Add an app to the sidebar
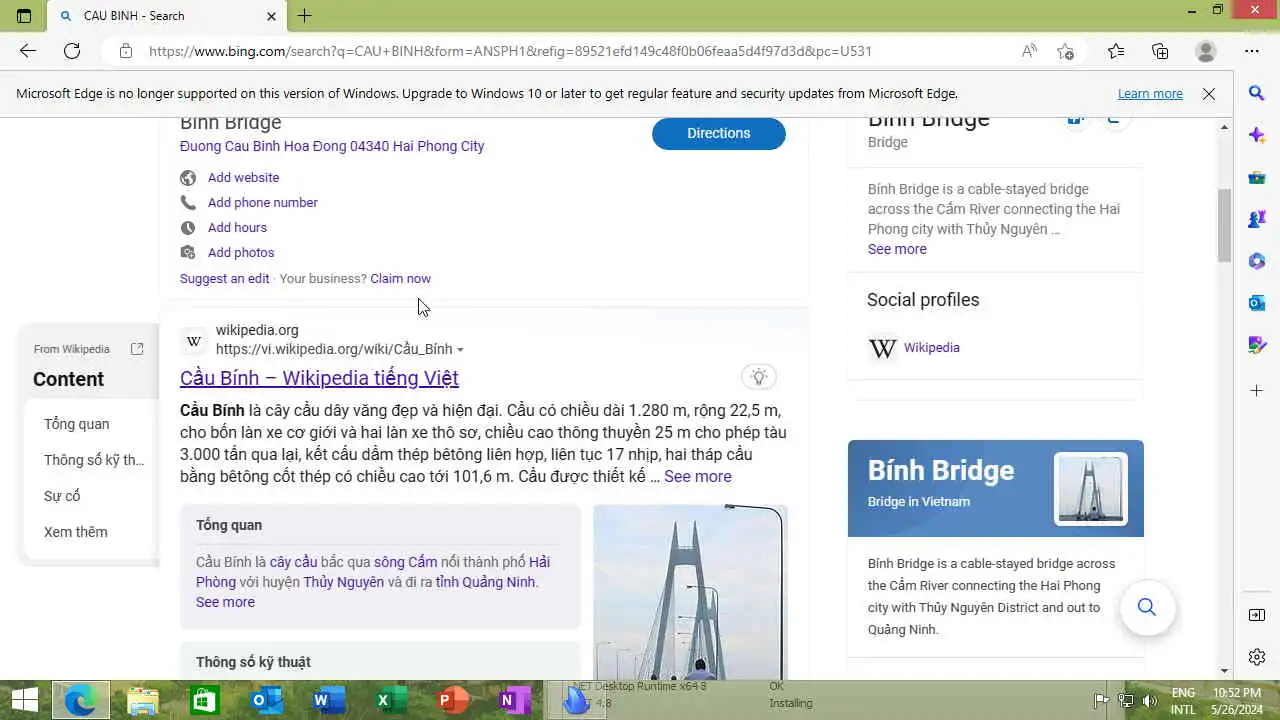Image resolution: width=1280 pixels, height=720 pixels. (1257, 389)
